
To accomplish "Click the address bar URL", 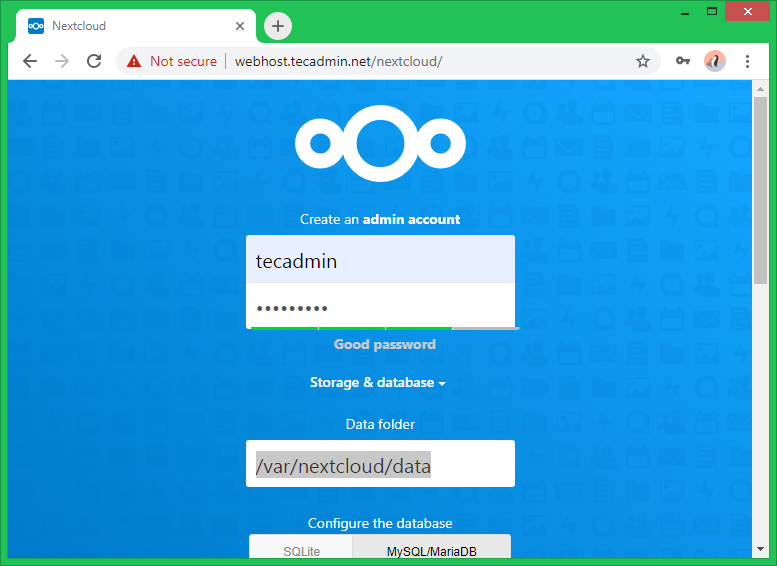I will pyautogui.click(x=338, y=61).
